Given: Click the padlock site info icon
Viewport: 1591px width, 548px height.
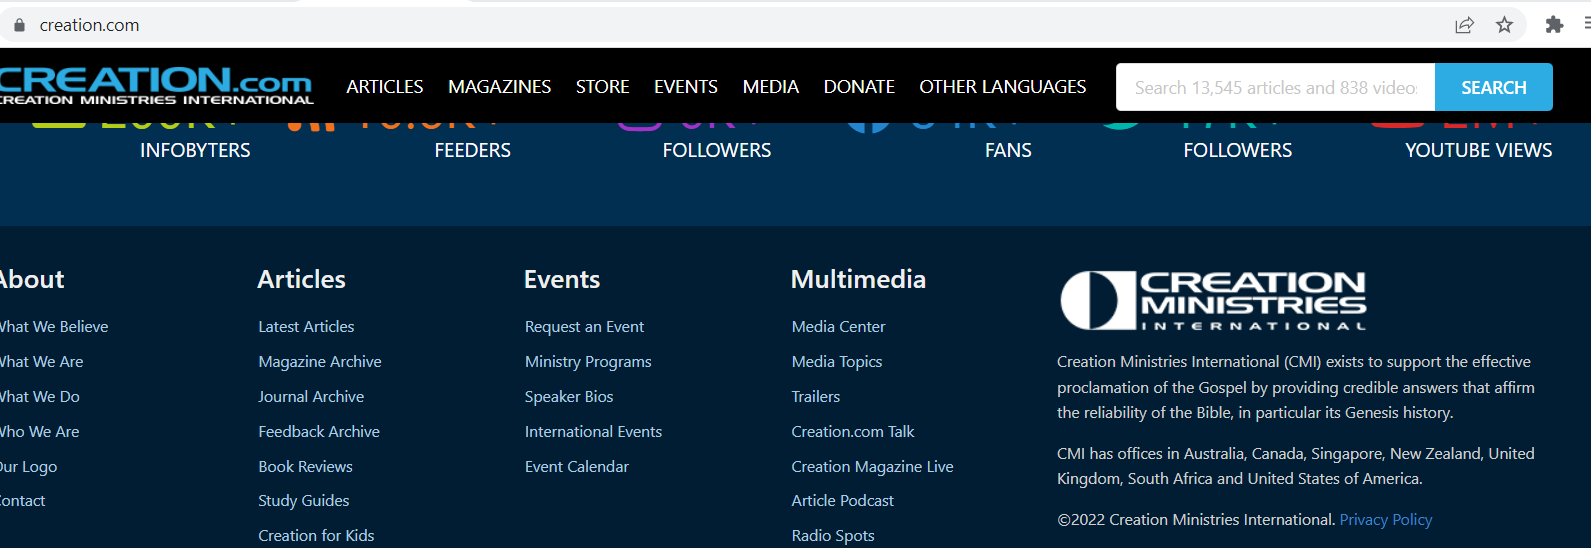Looking at the screenshot, I should [x=19, y=25].
